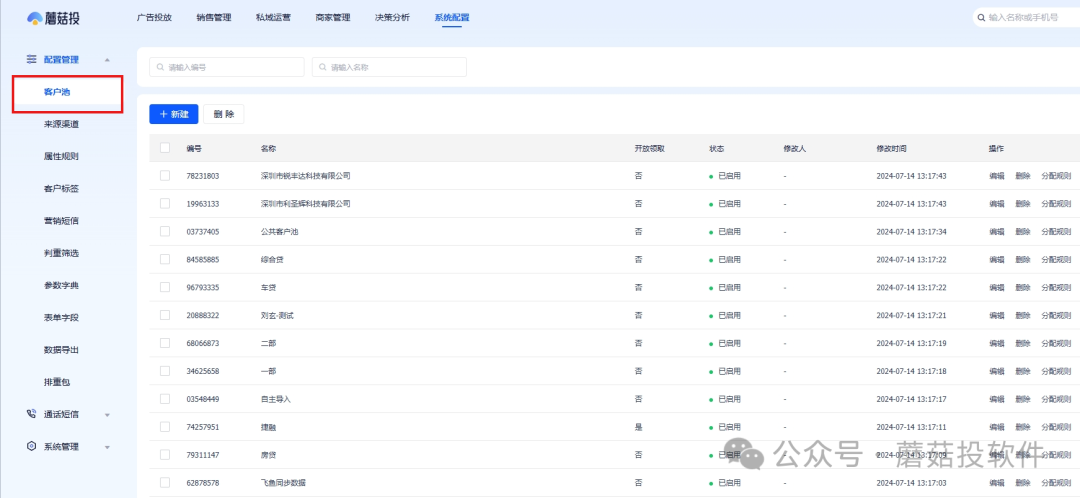Click the 通话短信 phone icon
This screenshot has height=498, width=1080.
32,414
